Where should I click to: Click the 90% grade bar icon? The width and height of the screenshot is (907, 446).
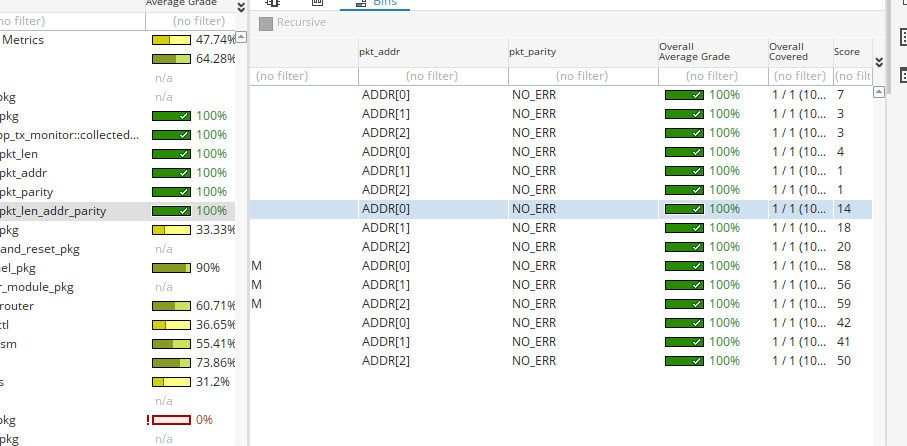(171, 268)
